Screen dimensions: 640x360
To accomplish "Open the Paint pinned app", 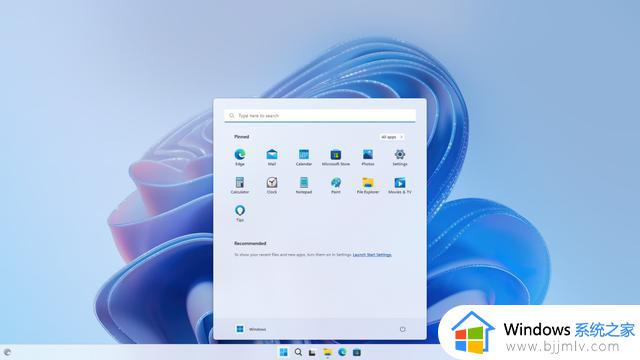I will (336, 185).
